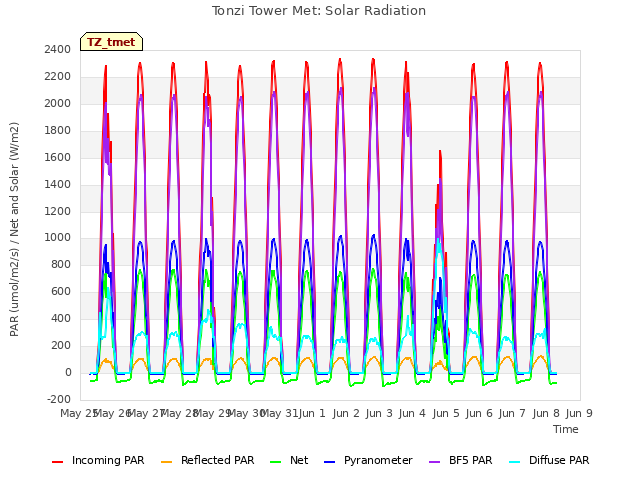
Task: Click the 1200 y-axis tick label
Action: (58, 211)
